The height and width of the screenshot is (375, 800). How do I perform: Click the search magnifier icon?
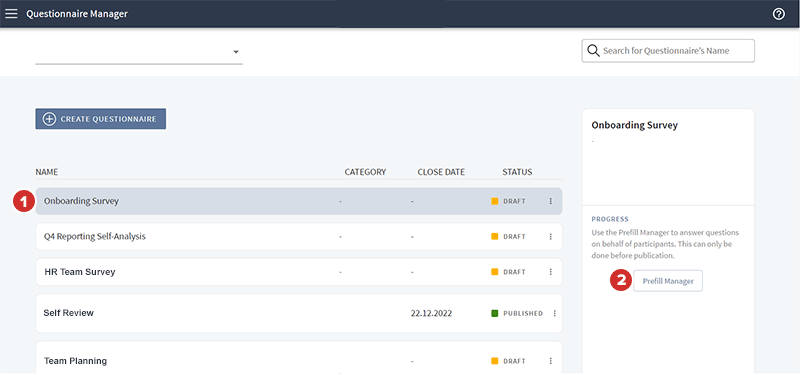coord(593,51)
